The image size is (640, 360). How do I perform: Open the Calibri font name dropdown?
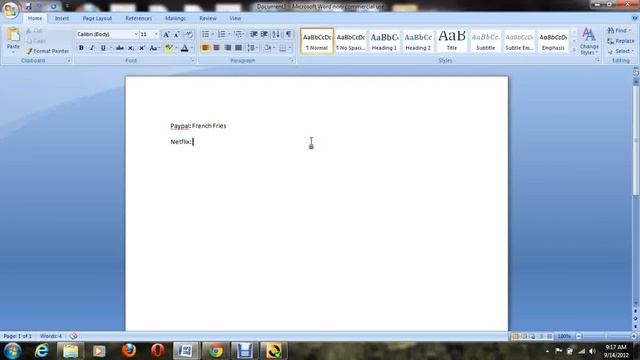136,34
